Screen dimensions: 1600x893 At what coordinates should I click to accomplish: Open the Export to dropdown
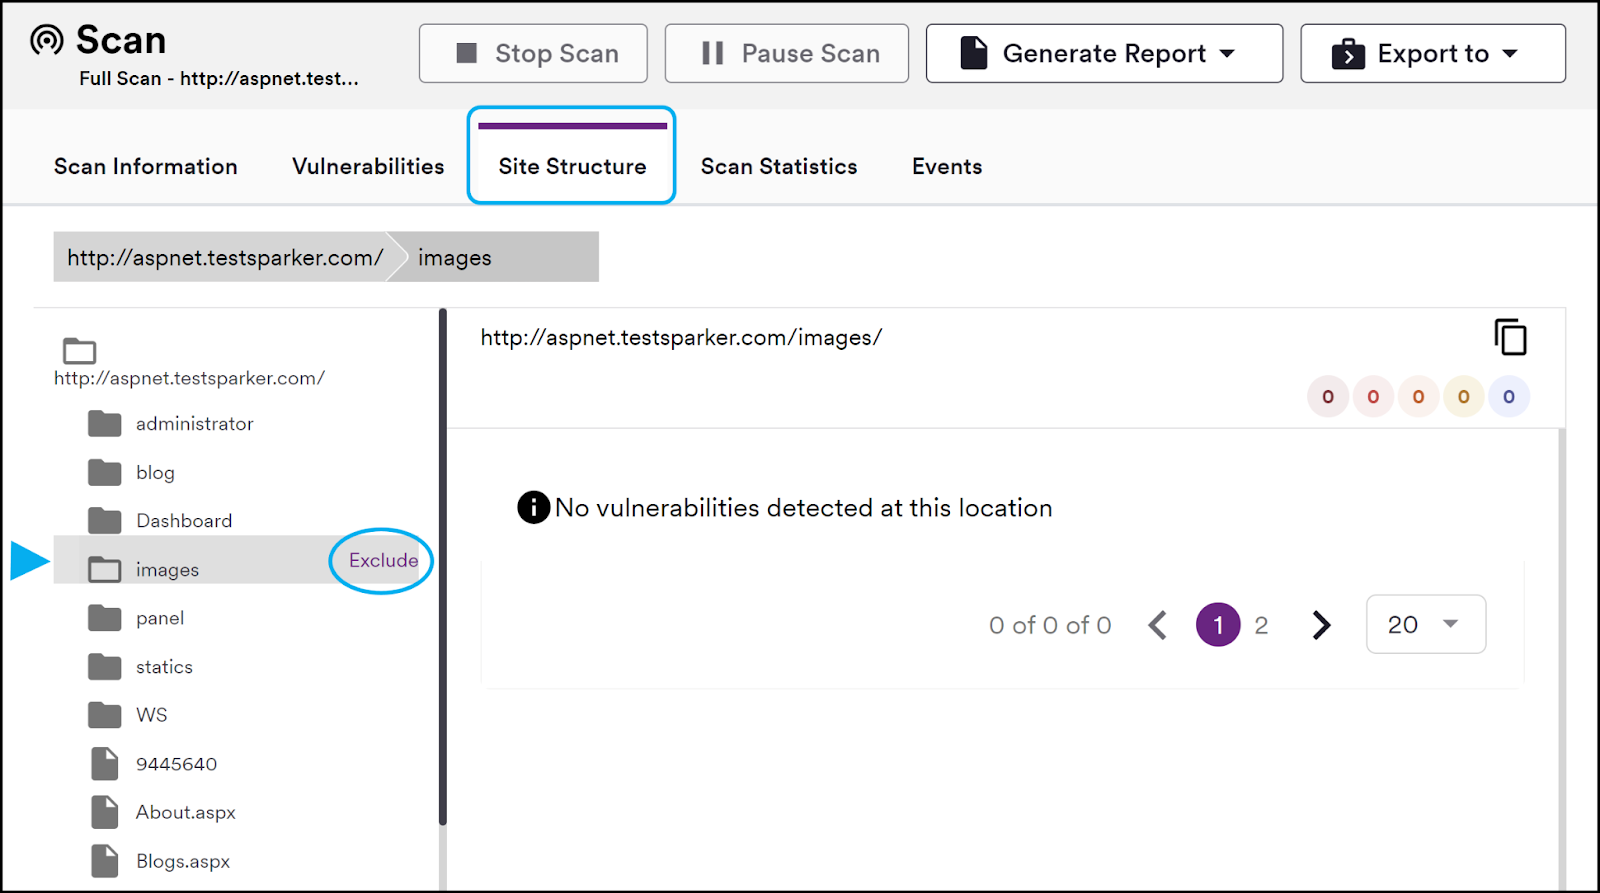click(x=1432, y=54)
